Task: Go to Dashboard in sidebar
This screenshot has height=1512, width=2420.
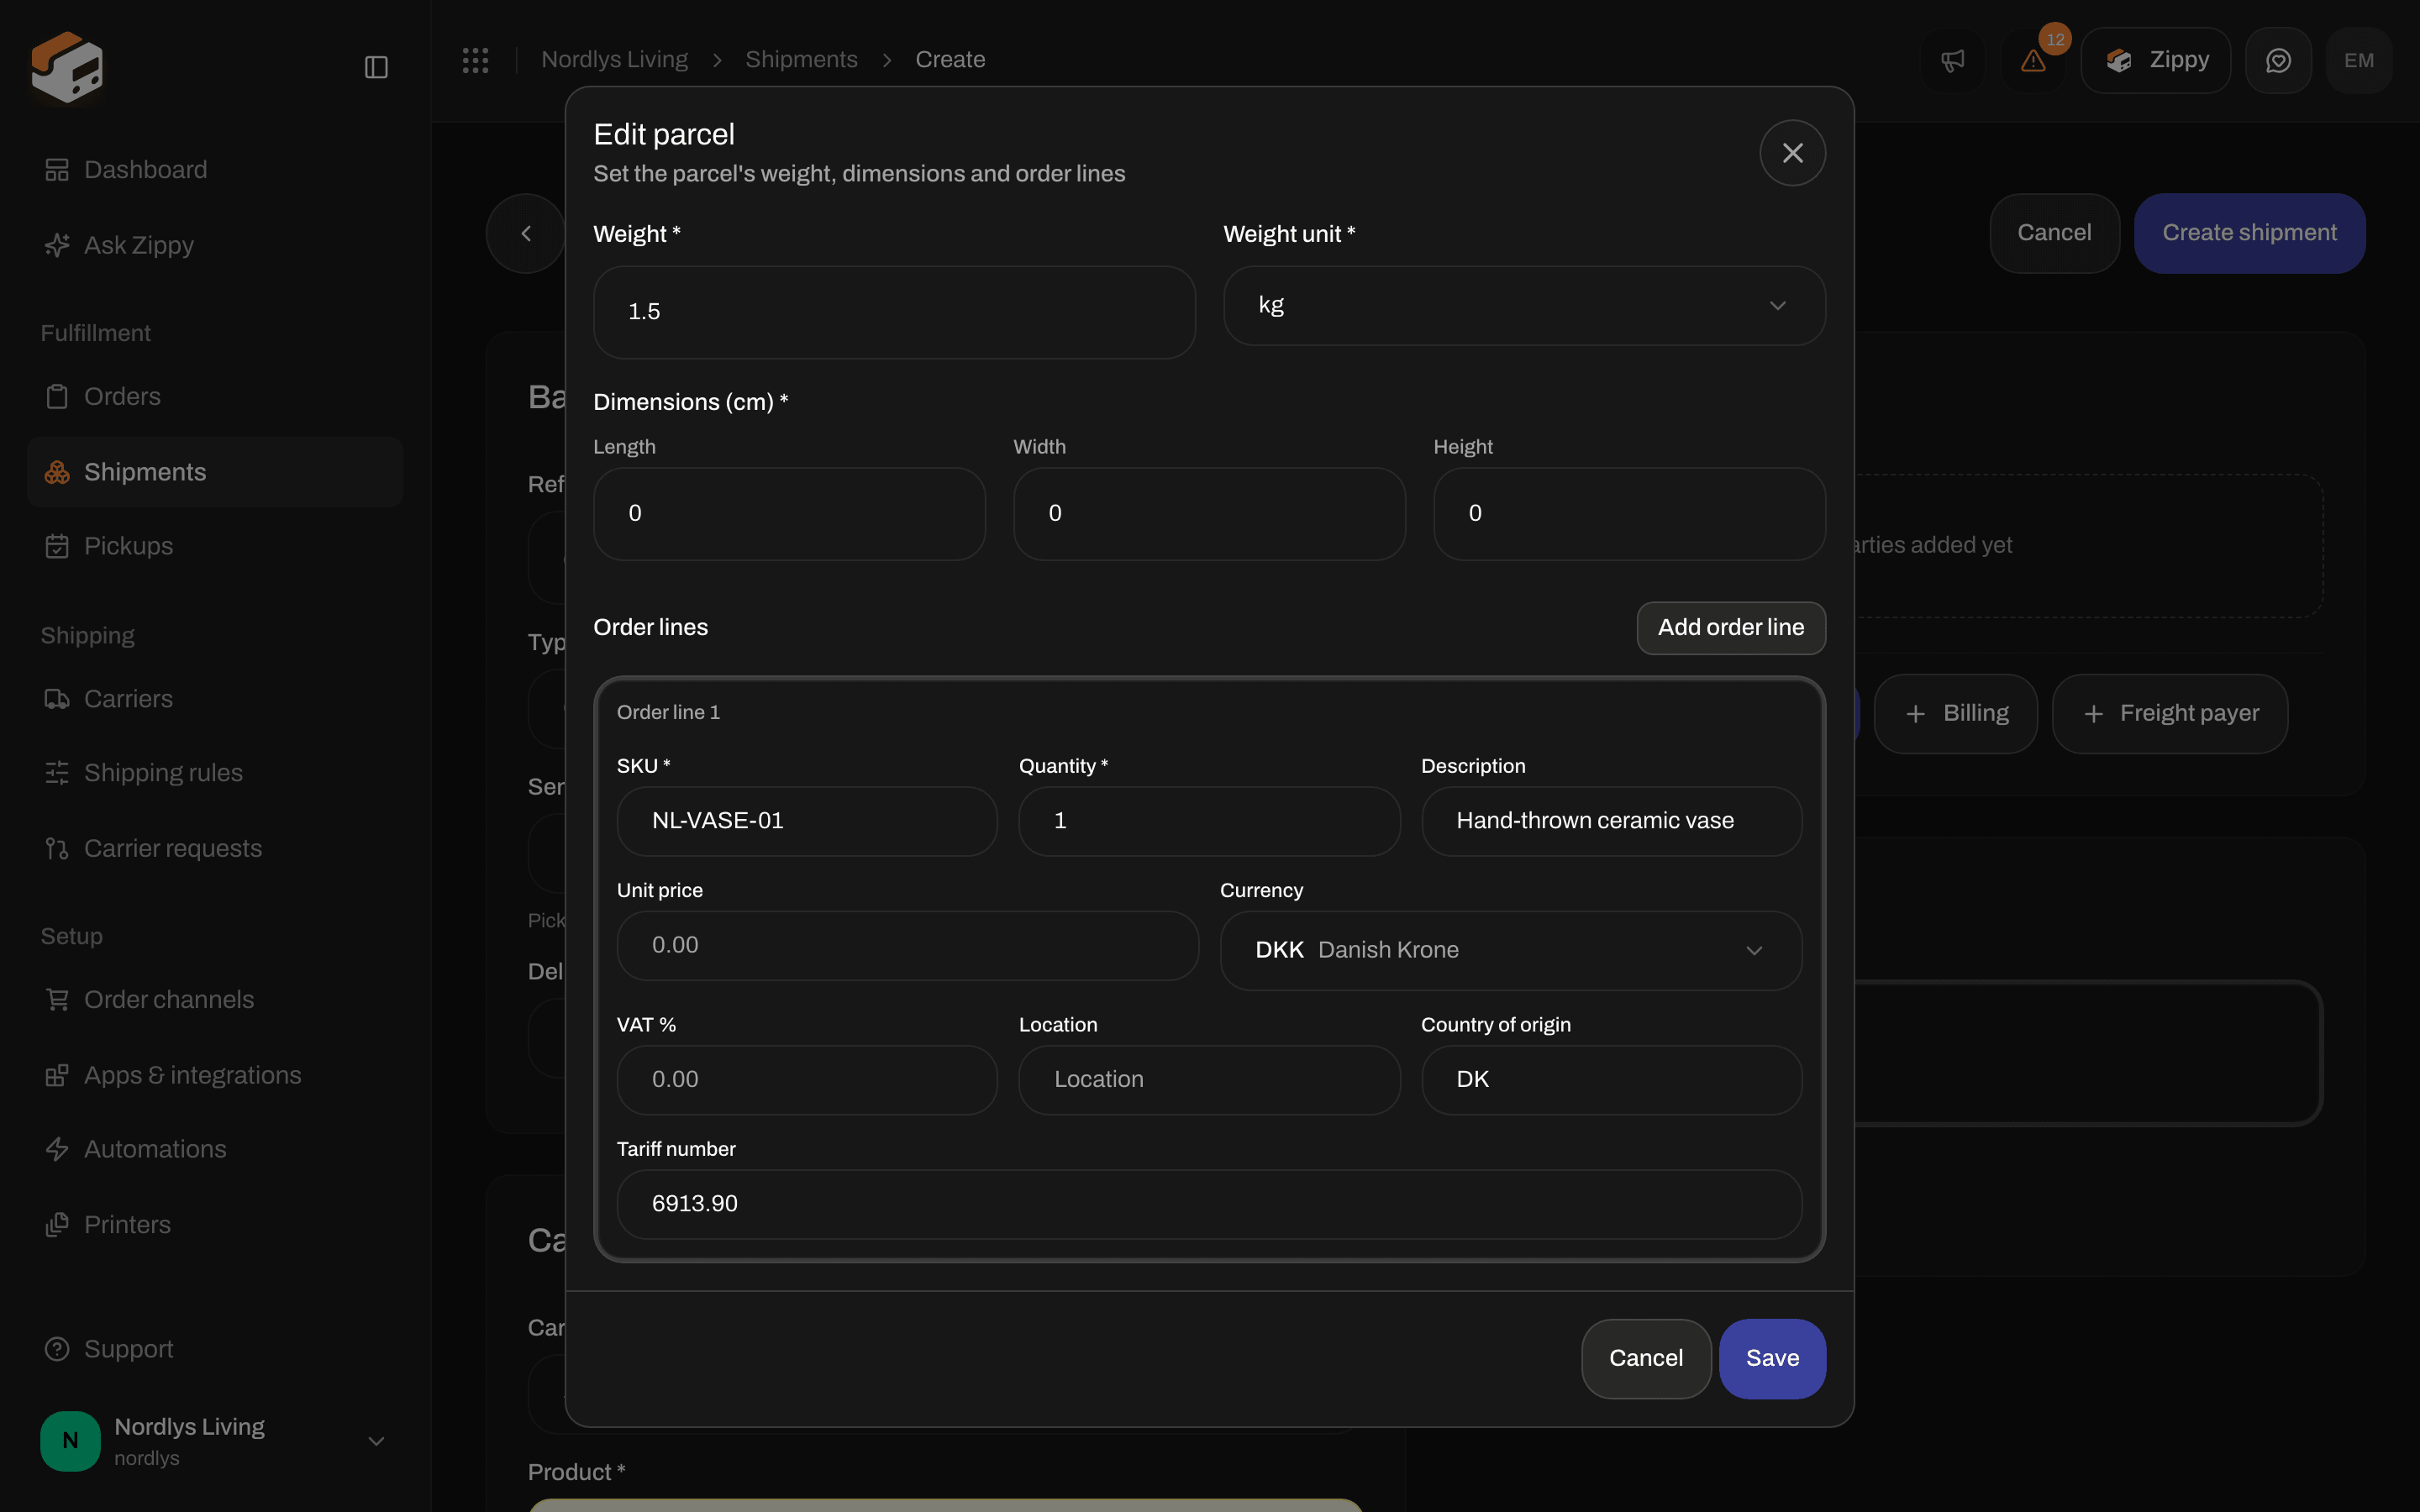Action: (215, 170)
